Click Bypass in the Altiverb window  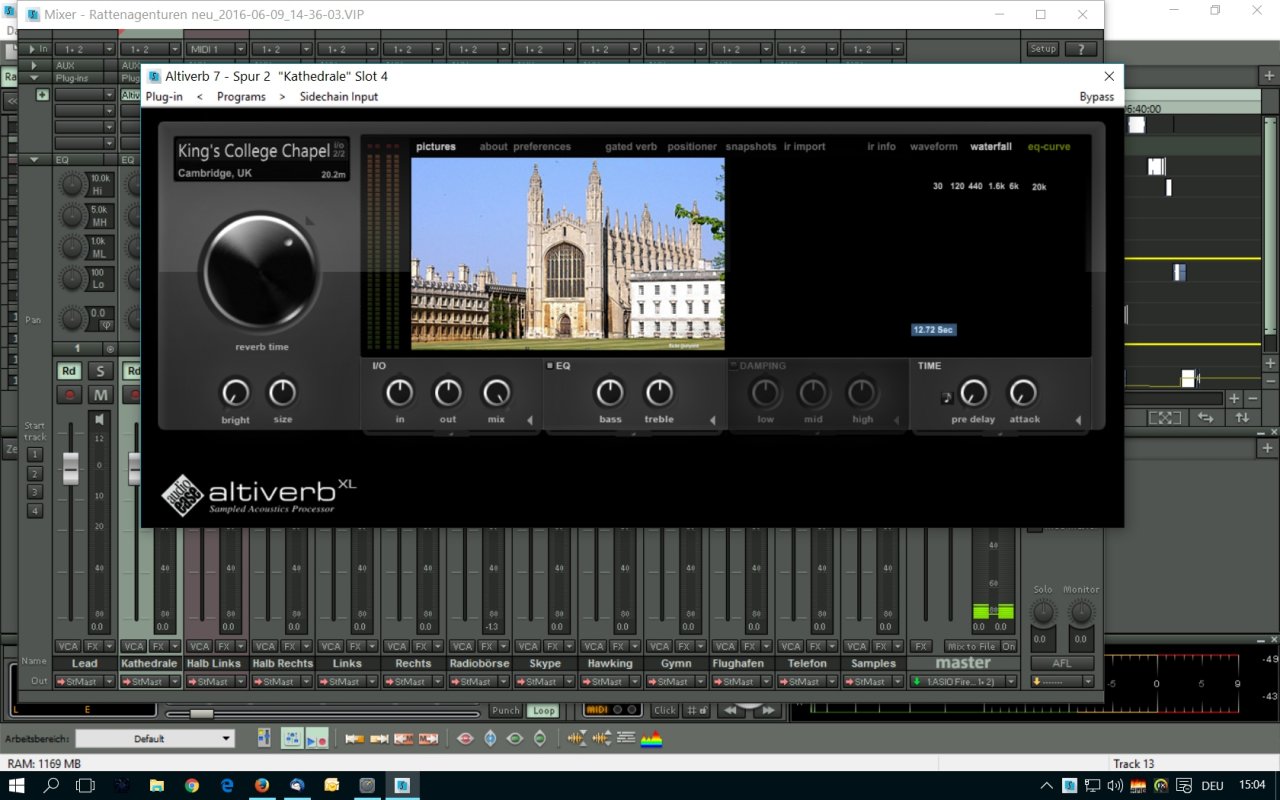1097,97
